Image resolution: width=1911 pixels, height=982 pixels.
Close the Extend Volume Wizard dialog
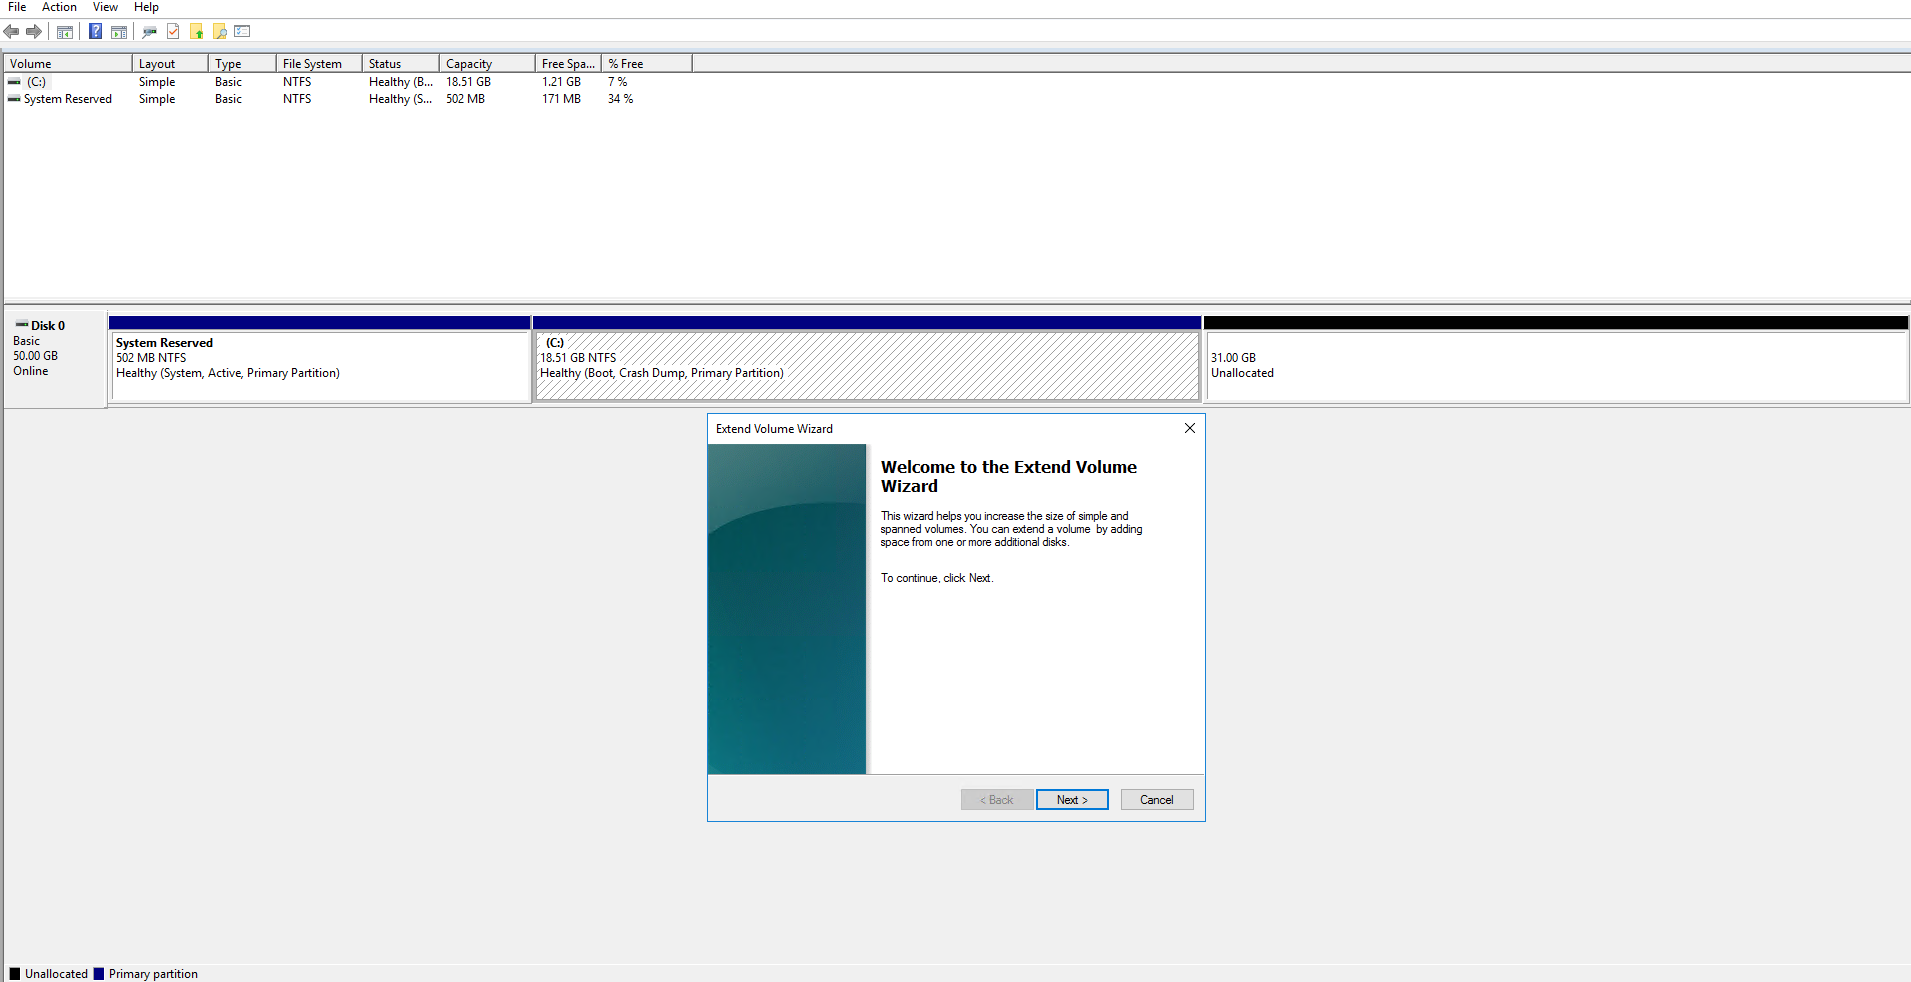1190,428
